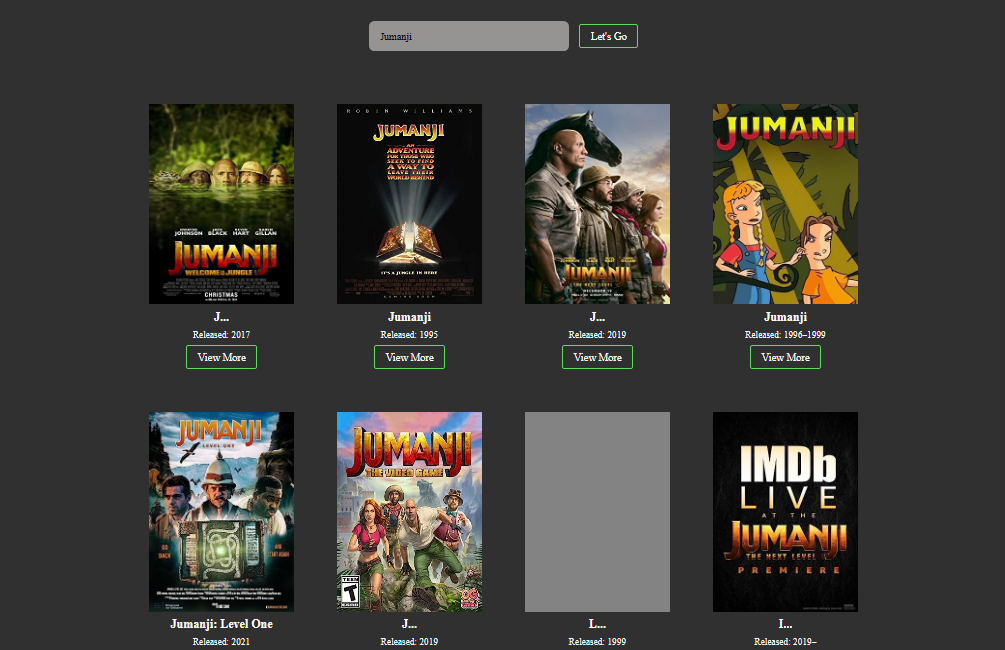Image resolution: width=1005 pixels, height=650 pixels.
Task: Click View More under the 2019 Next Level movie
Action: tap(597, 357)
